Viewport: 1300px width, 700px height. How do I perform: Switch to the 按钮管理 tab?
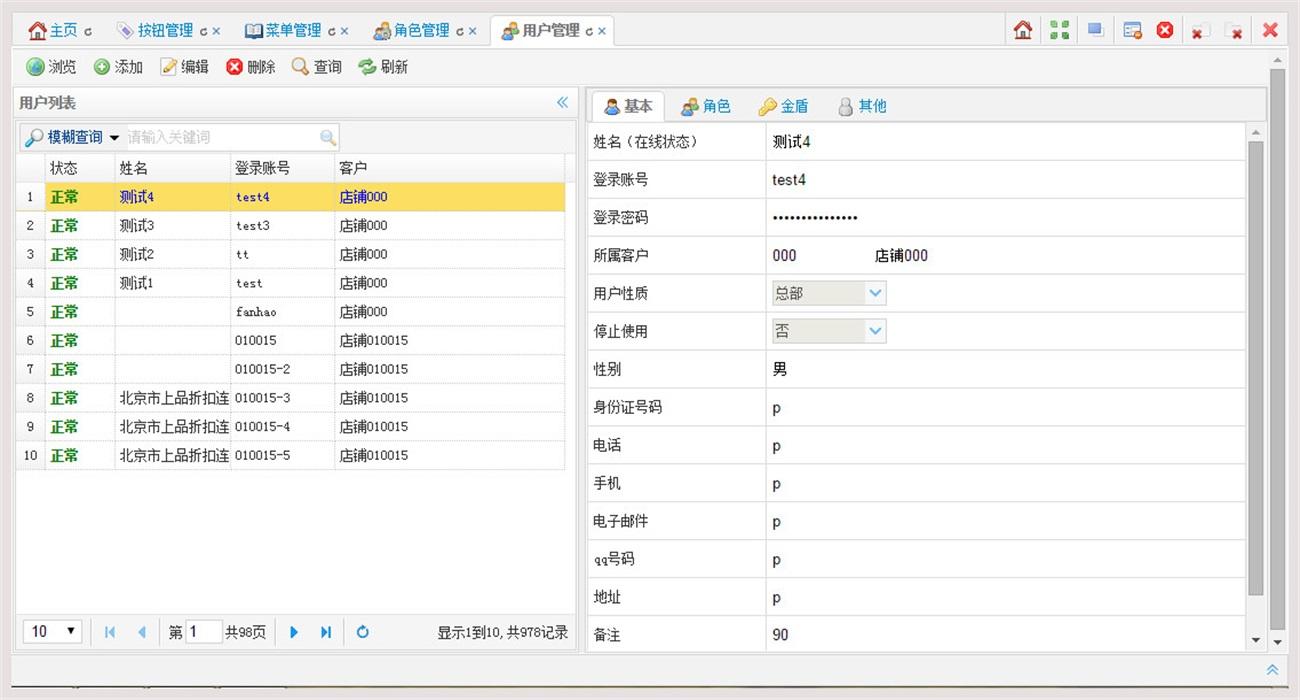pos(155,31)
